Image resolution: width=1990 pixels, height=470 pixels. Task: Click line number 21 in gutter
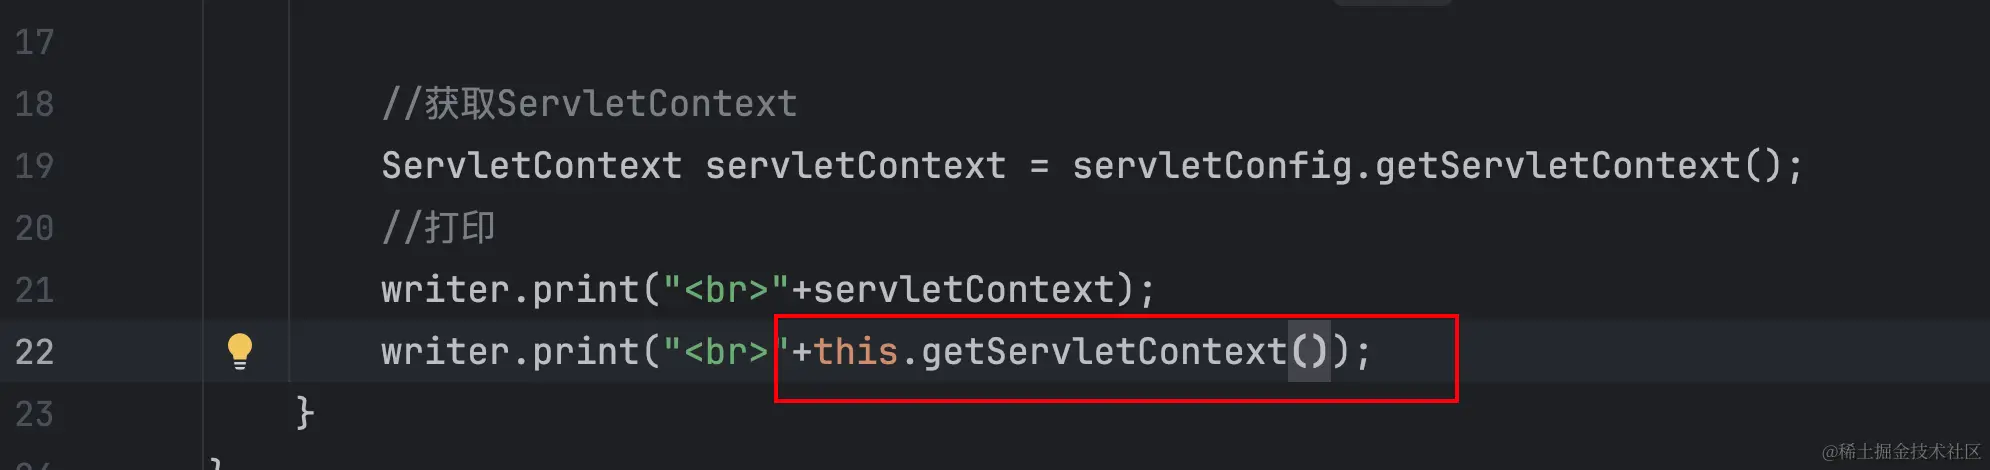(x=34, y=290)
